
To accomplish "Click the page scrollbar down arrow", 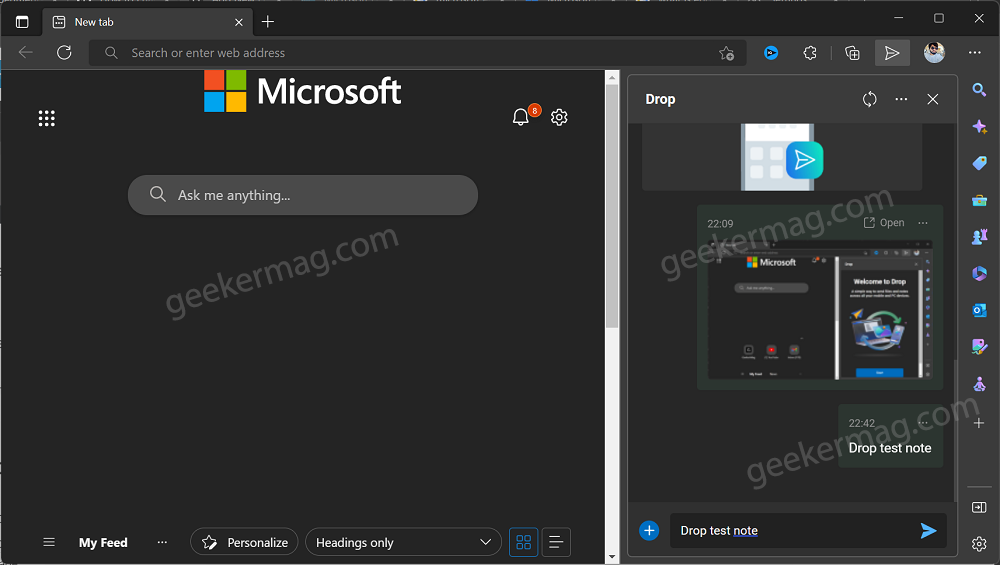I will 612,557.
